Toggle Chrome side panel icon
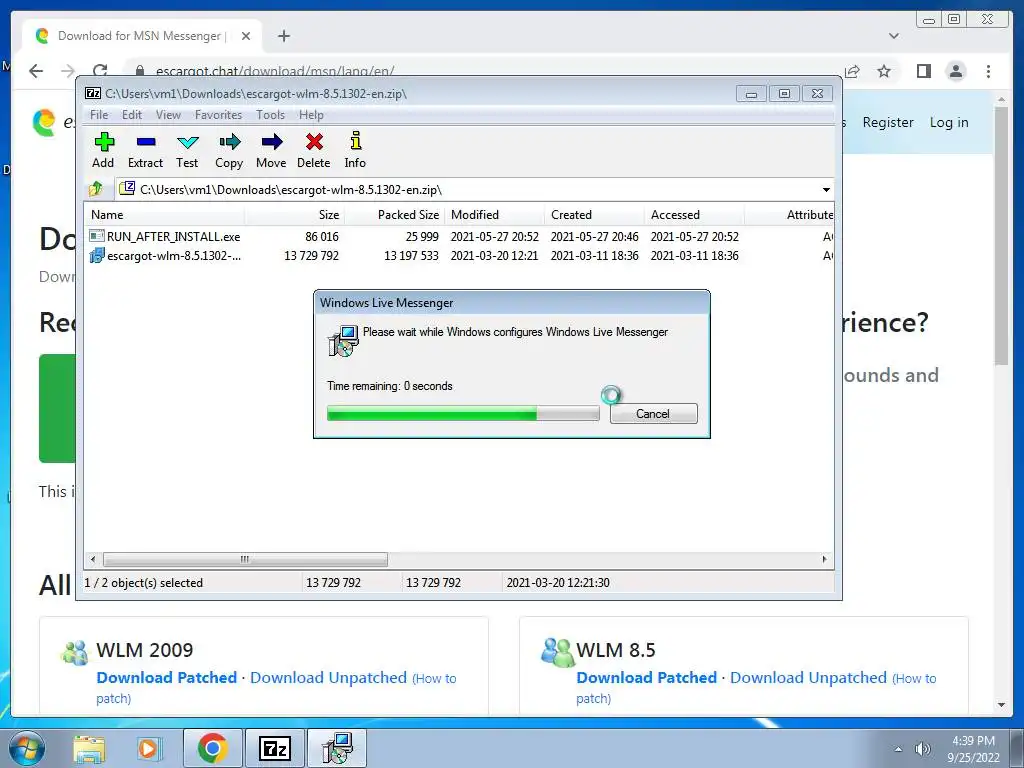1024x768 pixels. 923,71
